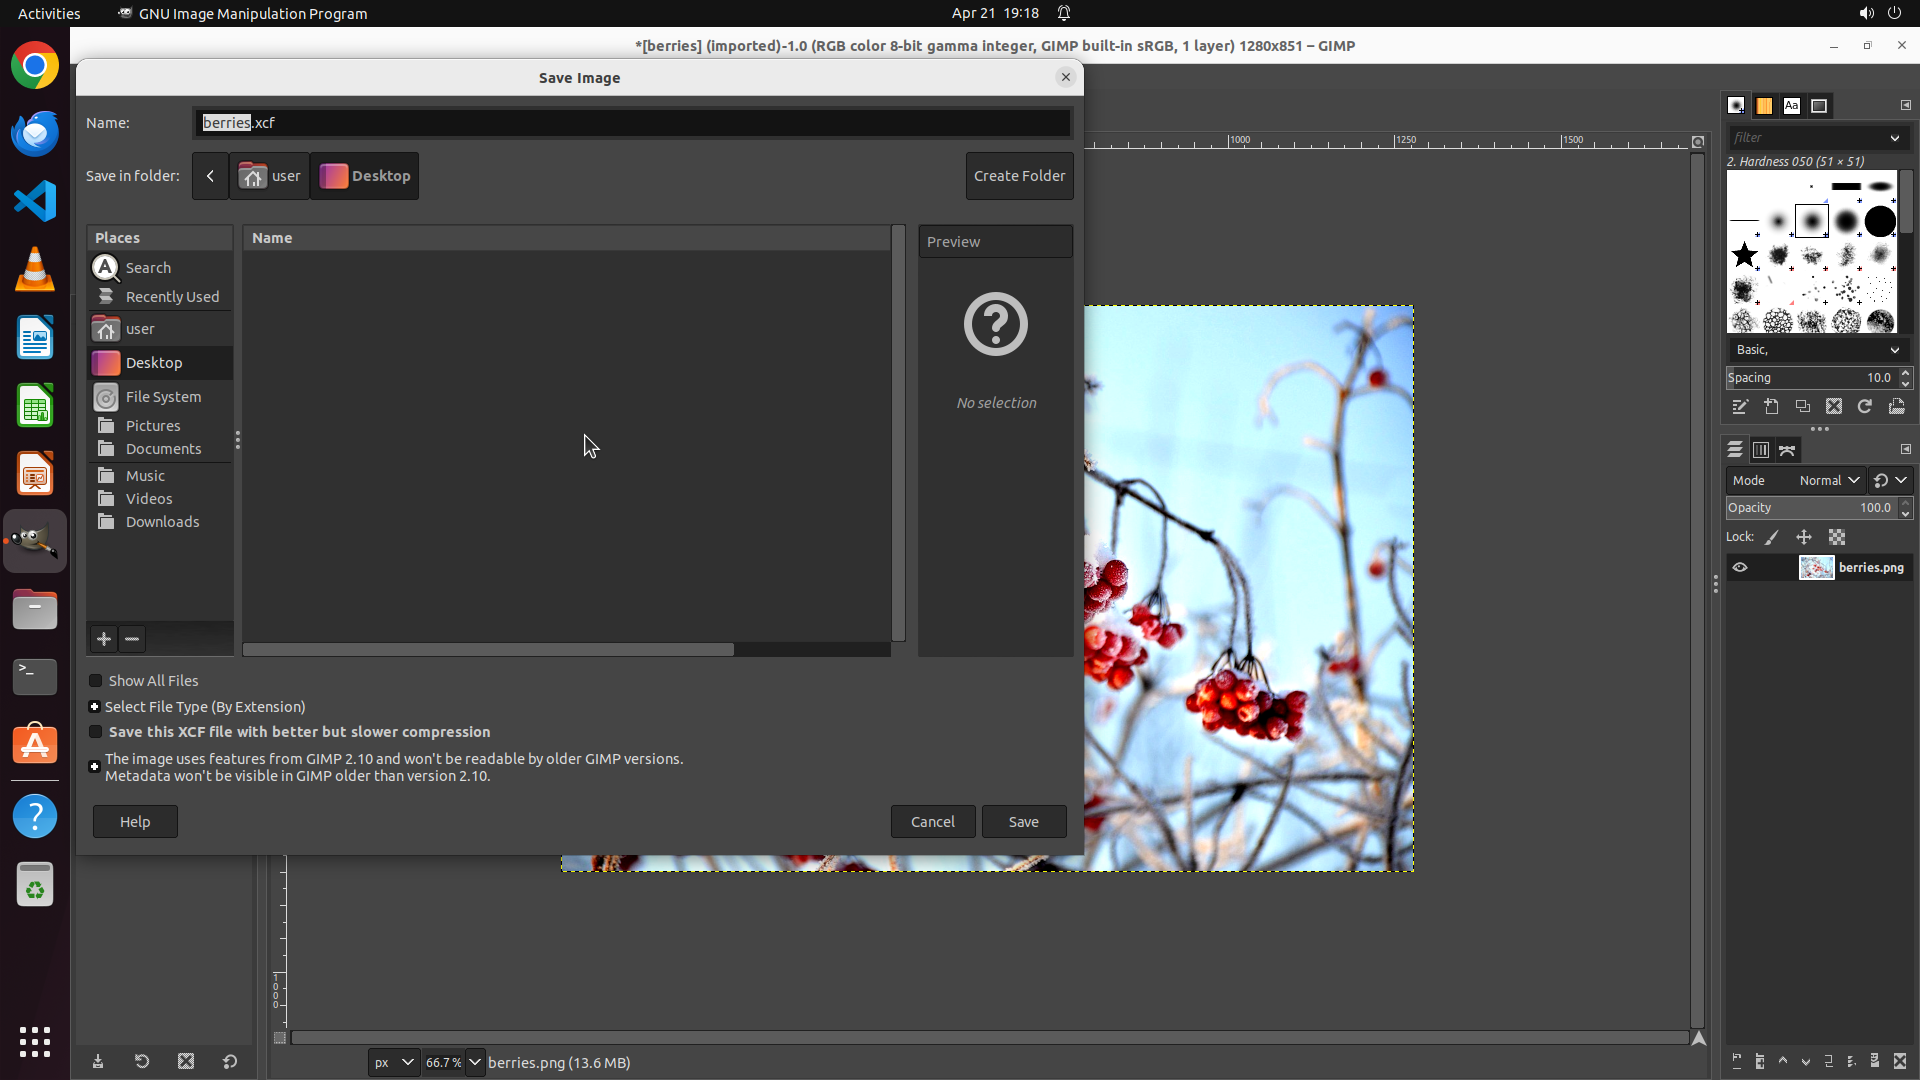Click the Refresh brushes icon
Image resolution: width=1920 pixels, height=1080 pixels.
1865,407
